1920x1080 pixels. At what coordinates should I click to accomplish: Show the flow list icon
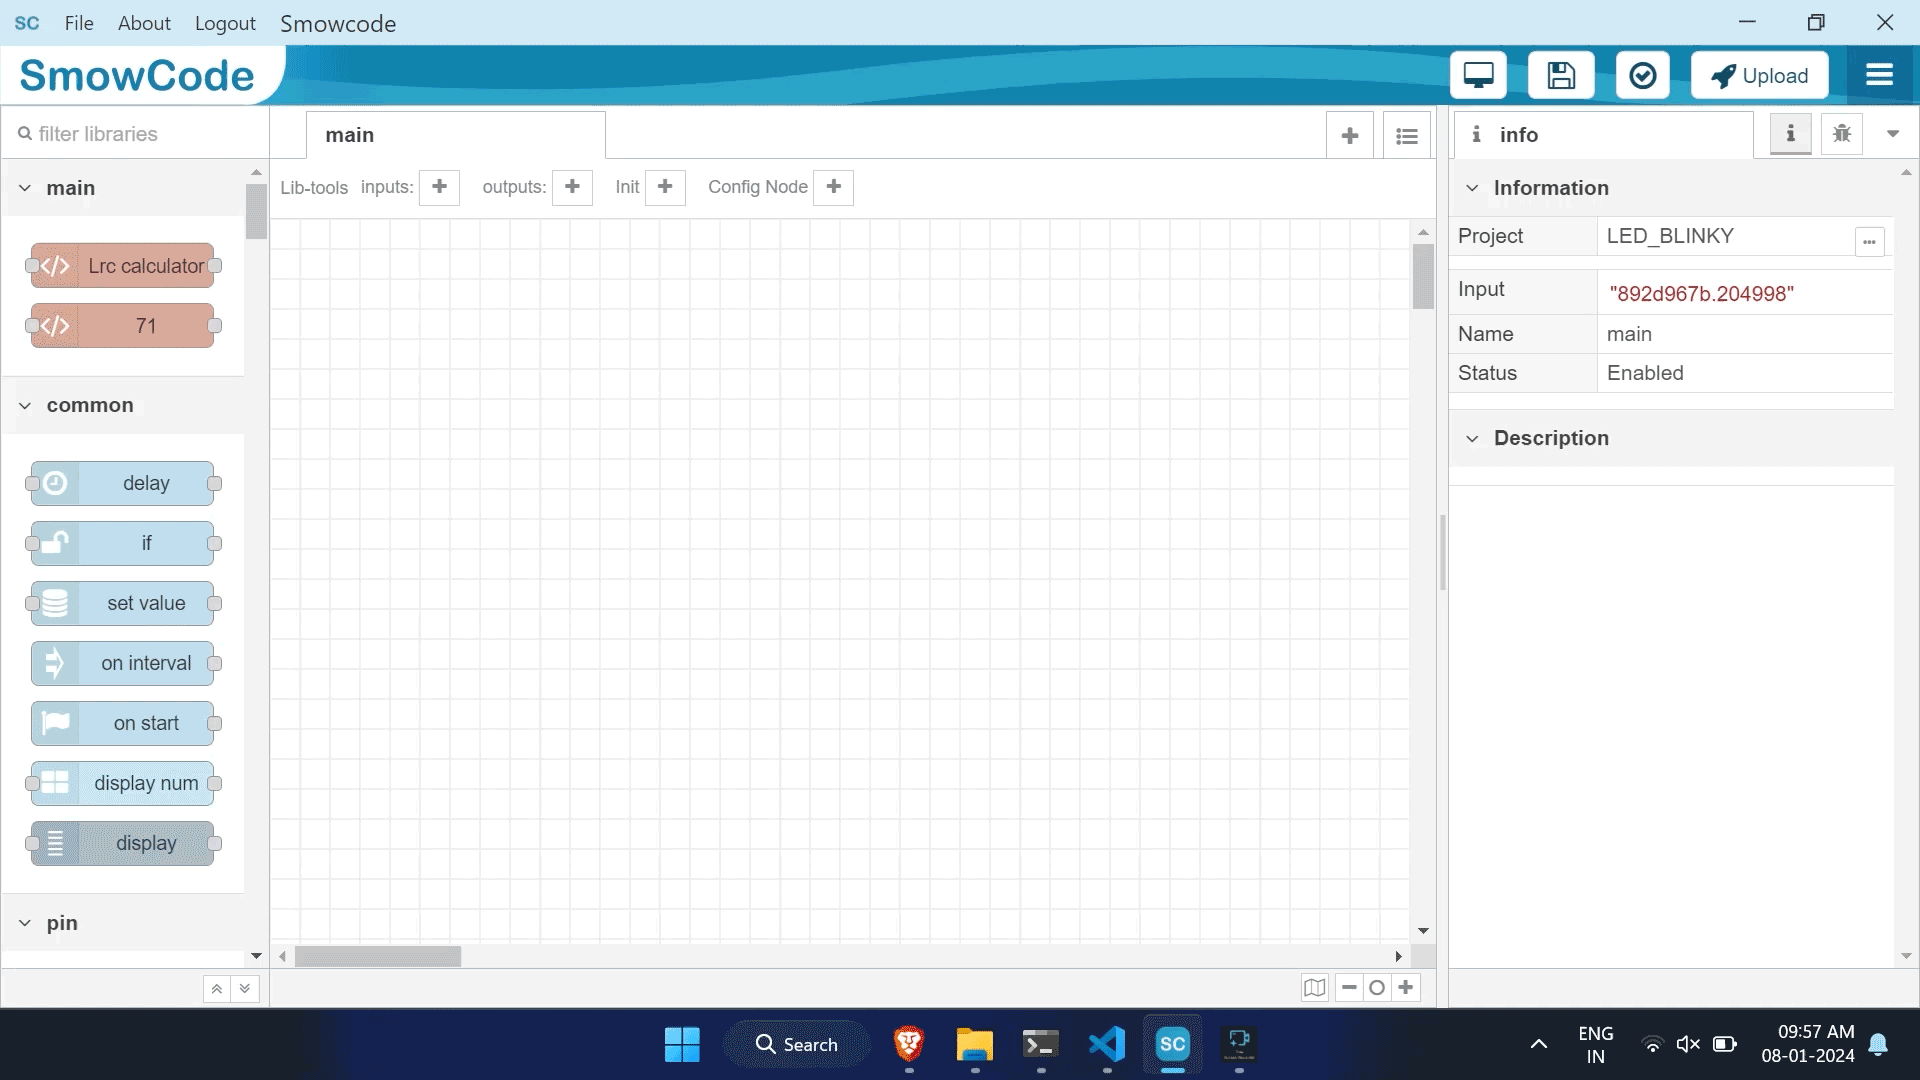click(x=1407, y=136)
